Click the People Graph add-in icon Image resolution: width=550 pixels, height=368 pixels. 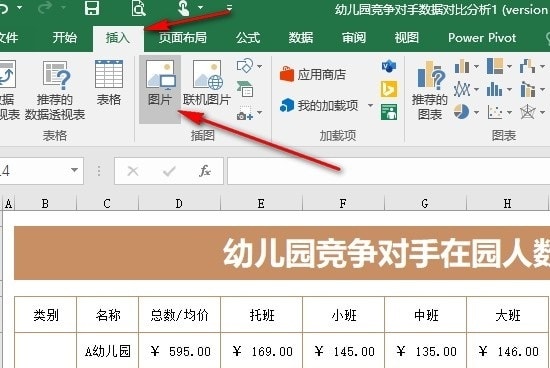pyautogui.click(x=389, y=112)
